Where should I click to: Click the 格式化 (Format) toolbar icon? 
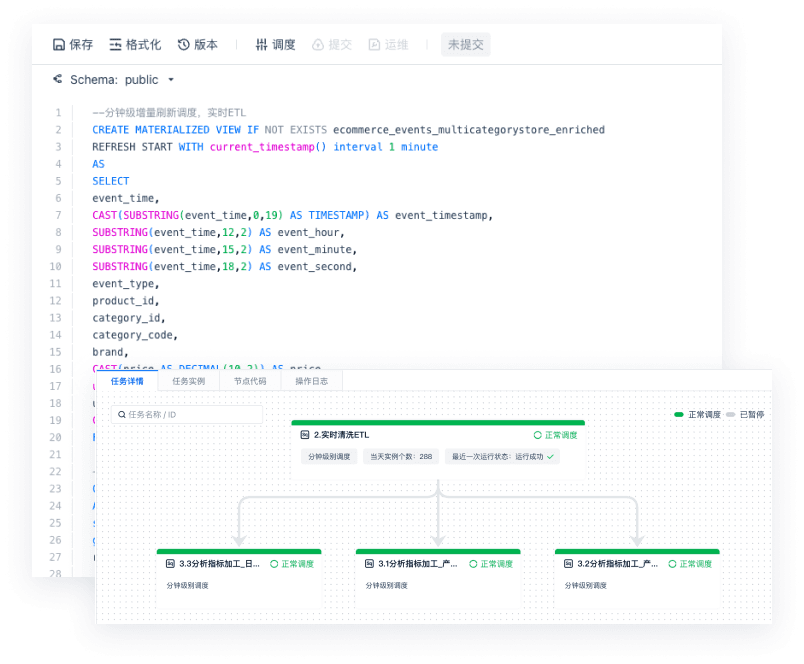(116, 45)
